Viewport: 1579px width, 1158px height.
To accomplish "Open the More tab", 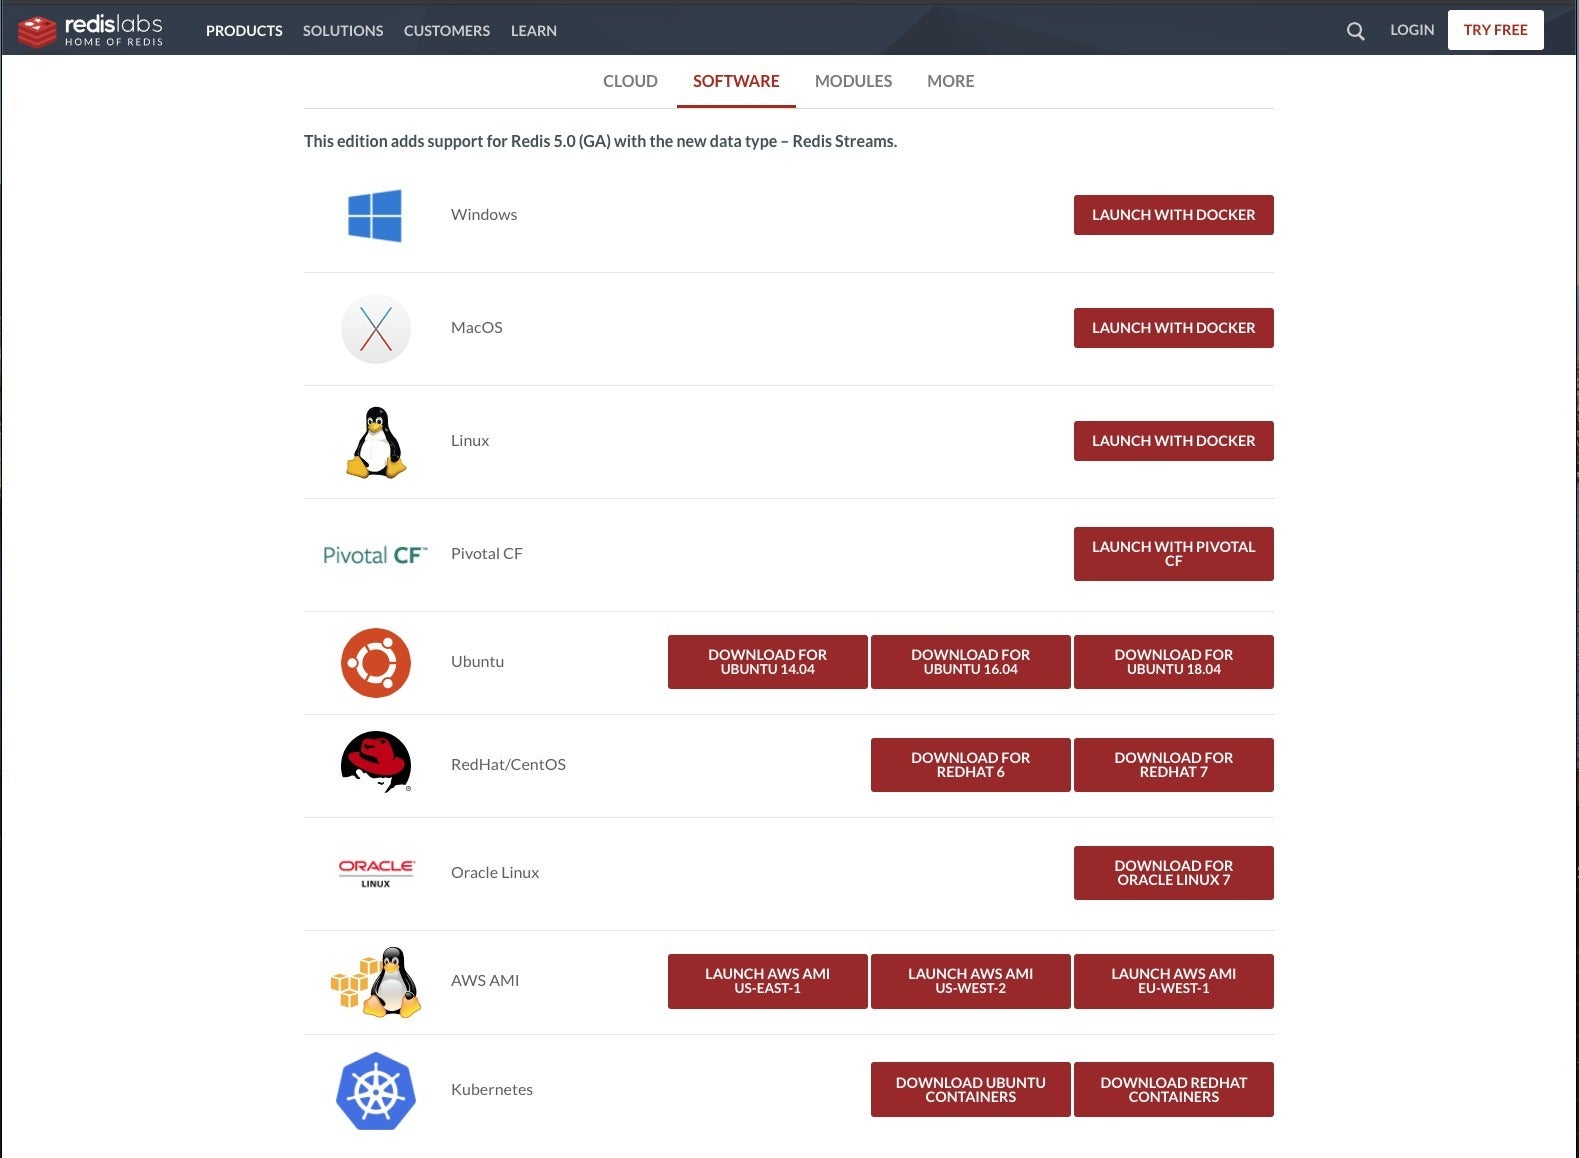I will pyautogui.click(x=950, y=81).
